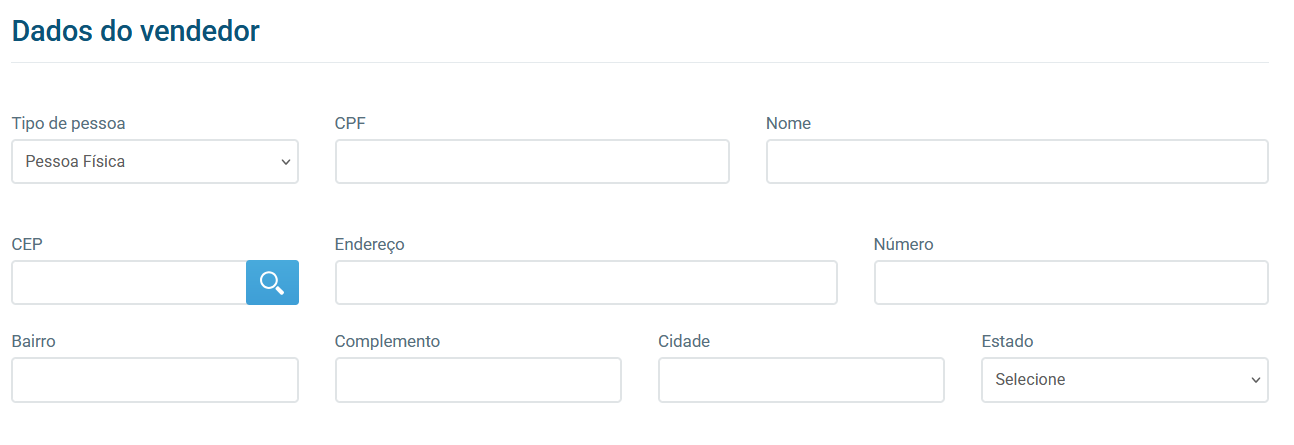Click the chevron arrow on Pessoa Física select
The image size is (1294, 445).
click(286, 162)
